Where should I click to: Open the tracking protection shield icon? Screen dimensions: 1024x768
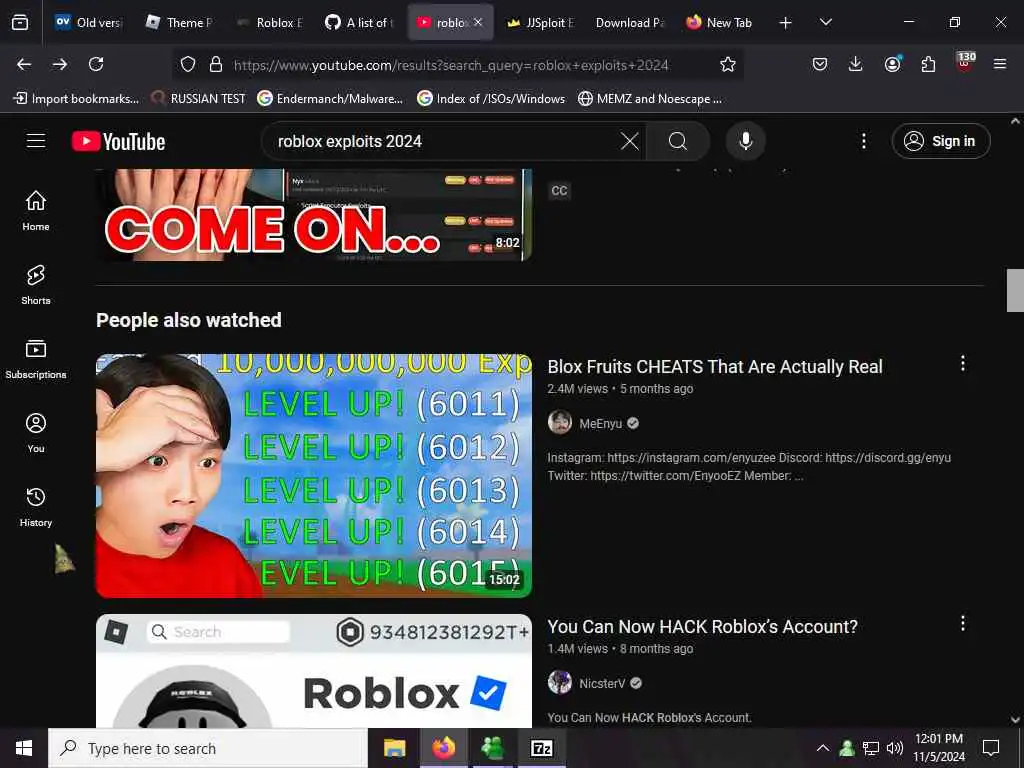click(x=188, y=64)
